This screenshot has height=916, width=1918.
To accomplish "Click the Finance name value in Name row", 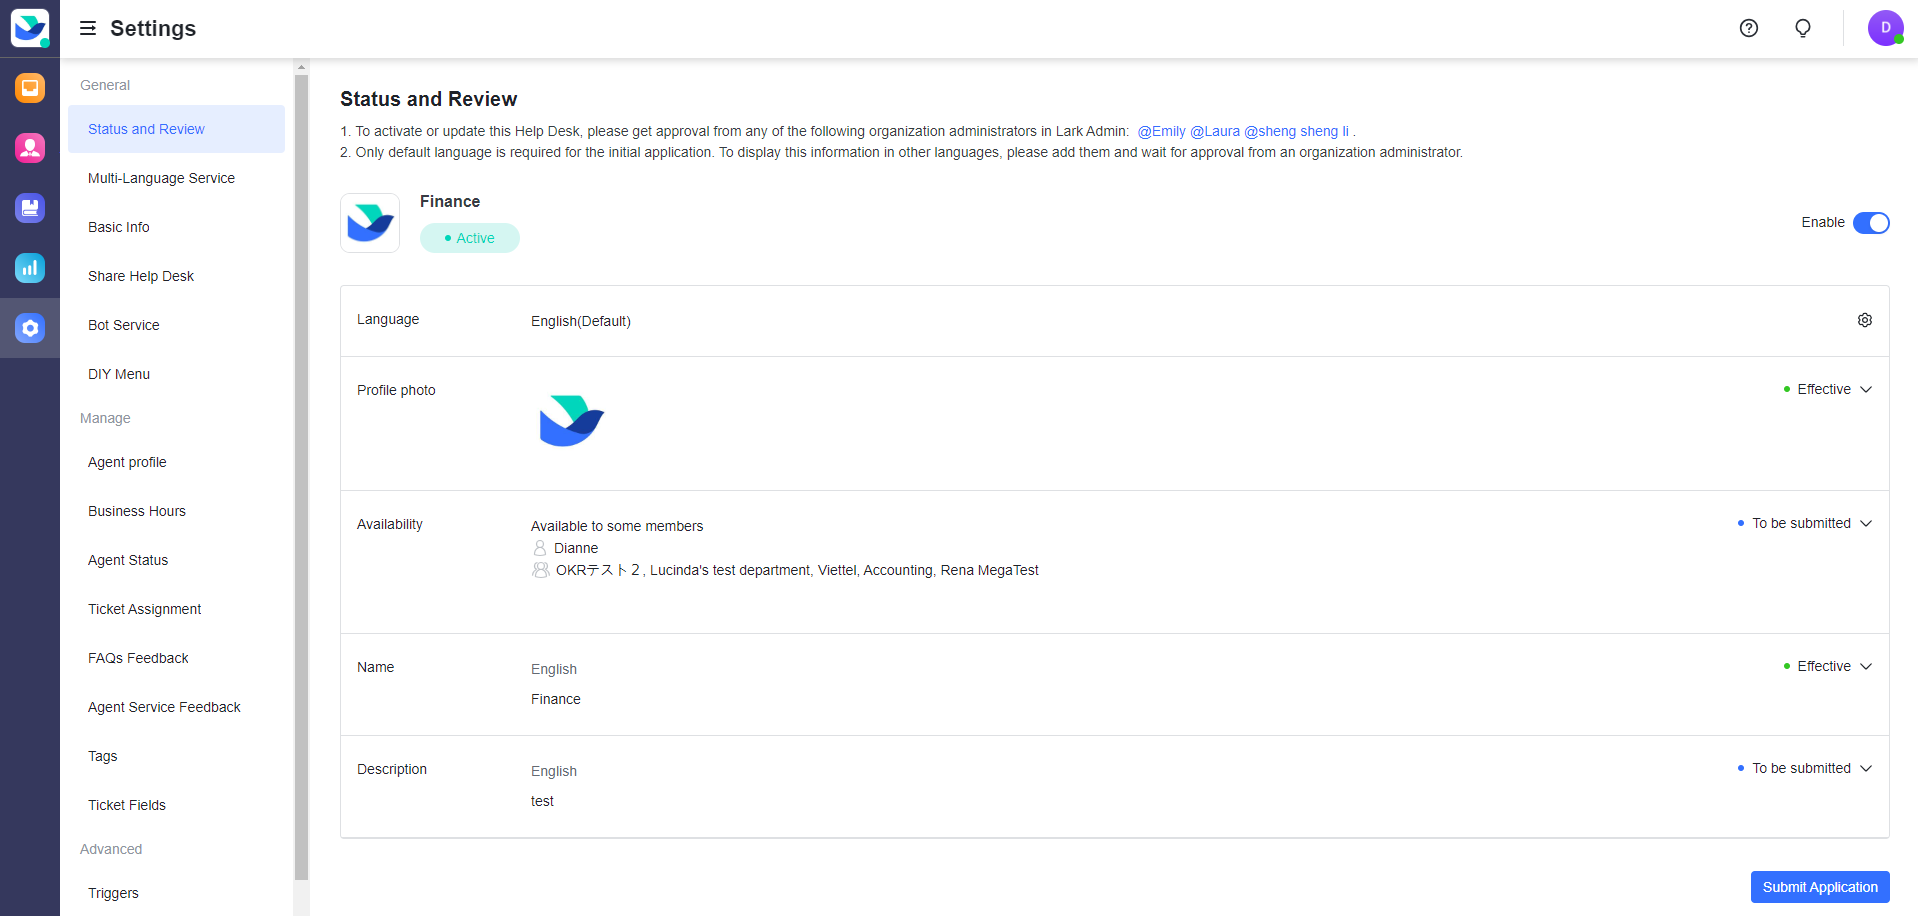I will (x=556, y=699).
